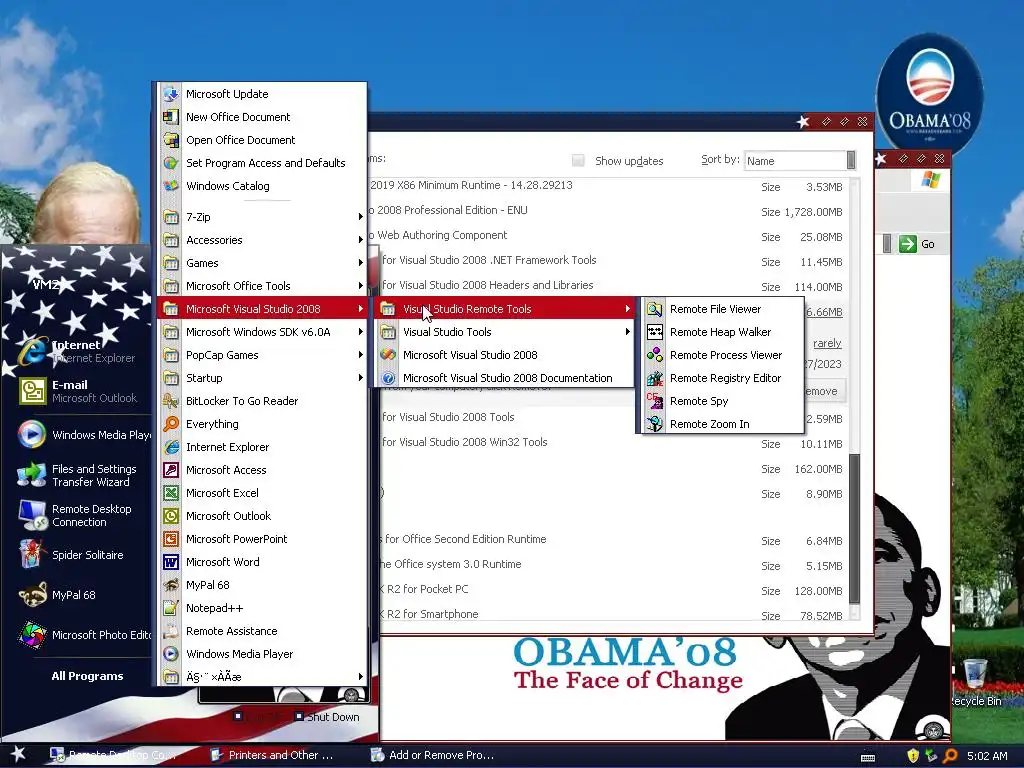Select Microsoft Visual Studio 2008 folder
1024x768 pixels.
coord(263,309)
